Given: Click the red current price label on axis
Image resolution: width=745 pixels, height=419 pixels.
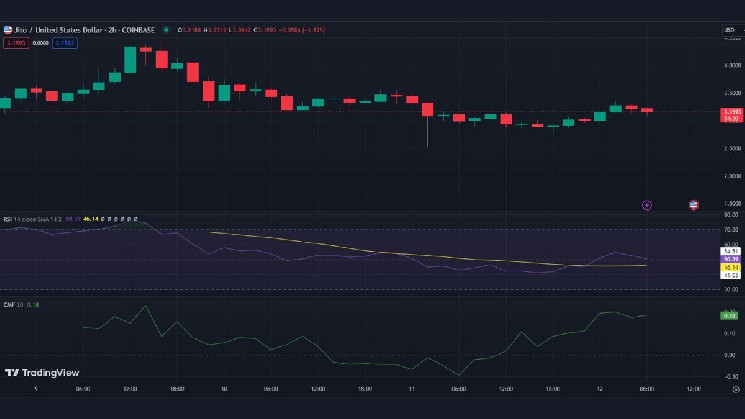Looking at the screenshot, I should pyautogui.click(x=730, y=114).
